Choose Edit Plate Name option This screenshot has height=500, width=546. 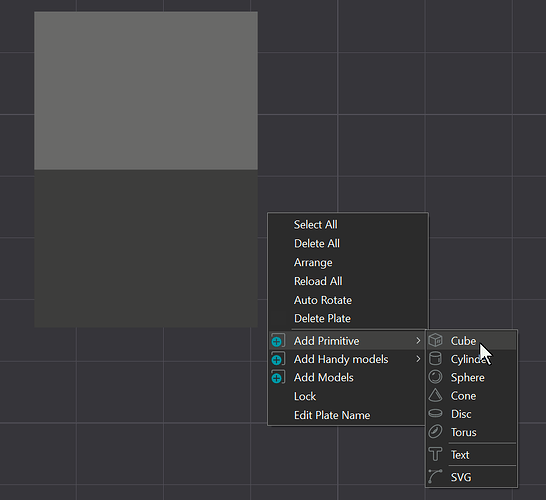click(332, 415)
